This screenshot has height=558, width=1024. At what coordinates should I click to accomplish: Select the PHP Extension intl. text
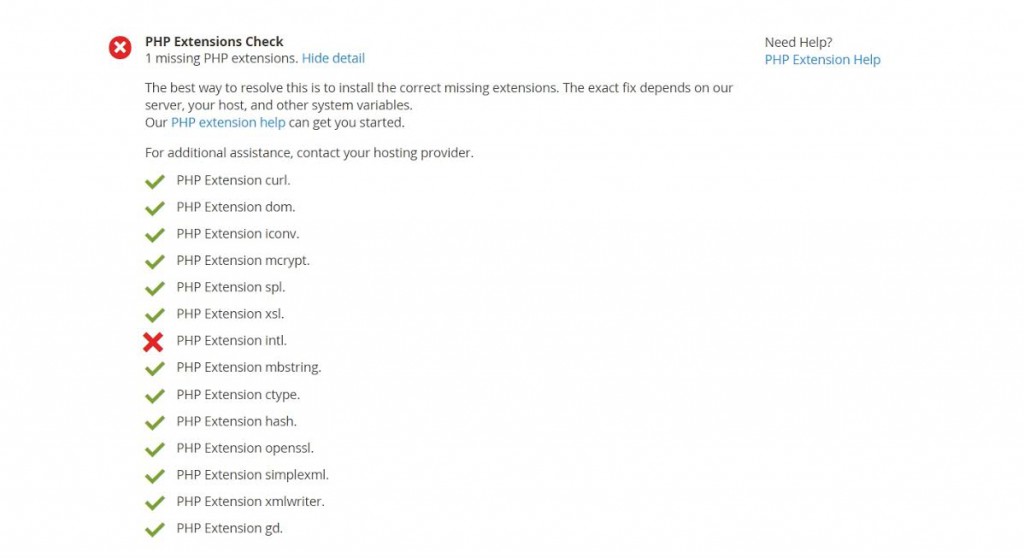coord(231,340)
